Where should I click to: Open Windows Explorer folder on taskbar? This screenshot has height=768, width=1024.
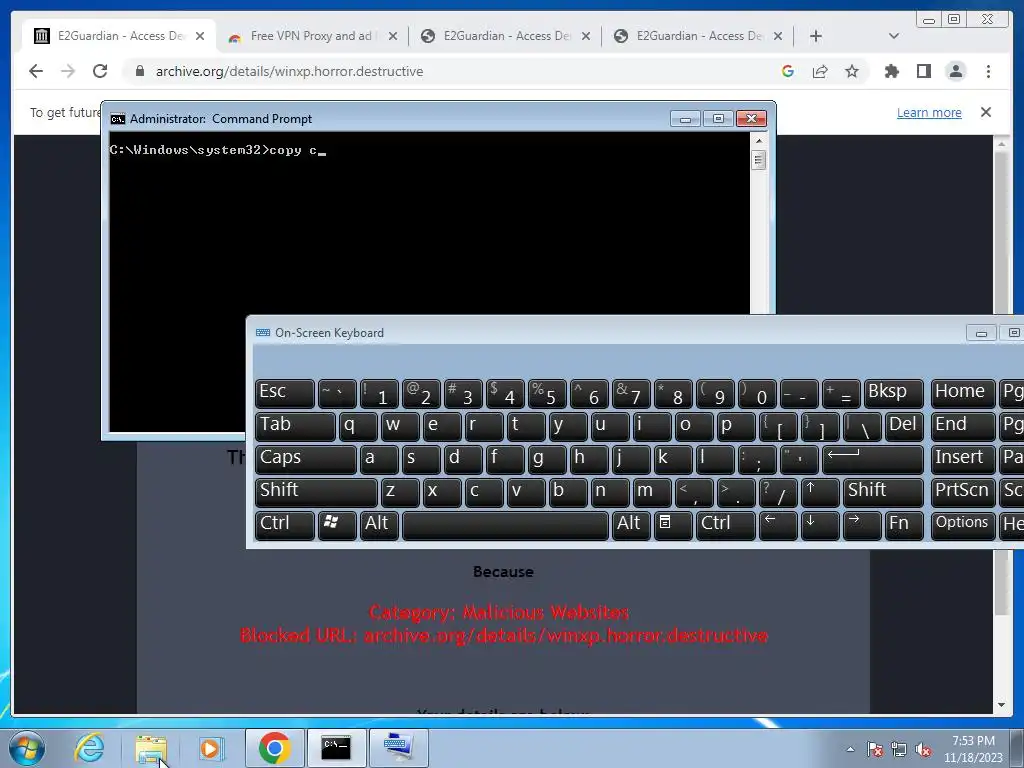coord(151,748)
